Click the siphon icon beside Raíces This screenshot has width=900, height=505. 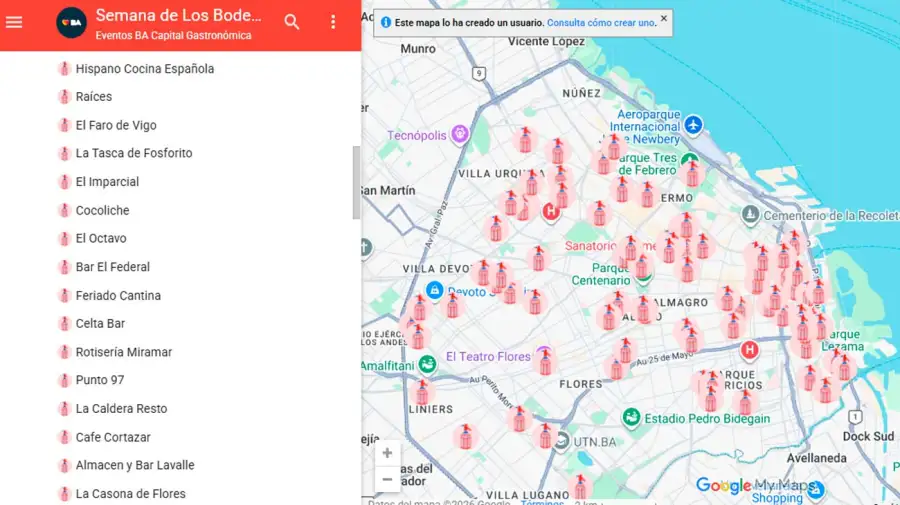coord(64,97)
